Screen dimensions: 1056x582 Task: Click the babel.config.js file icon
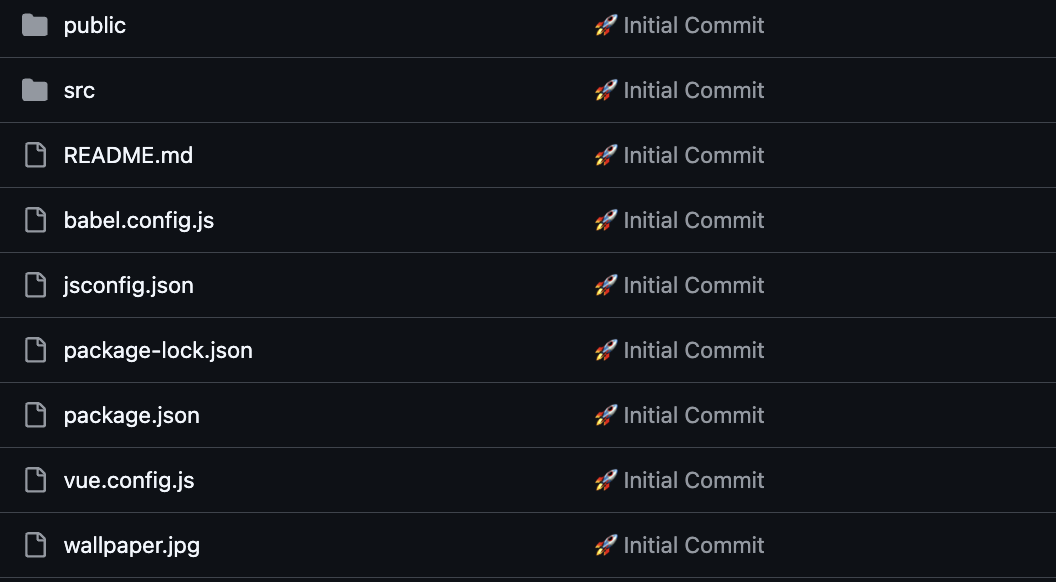tap(35, 220)
